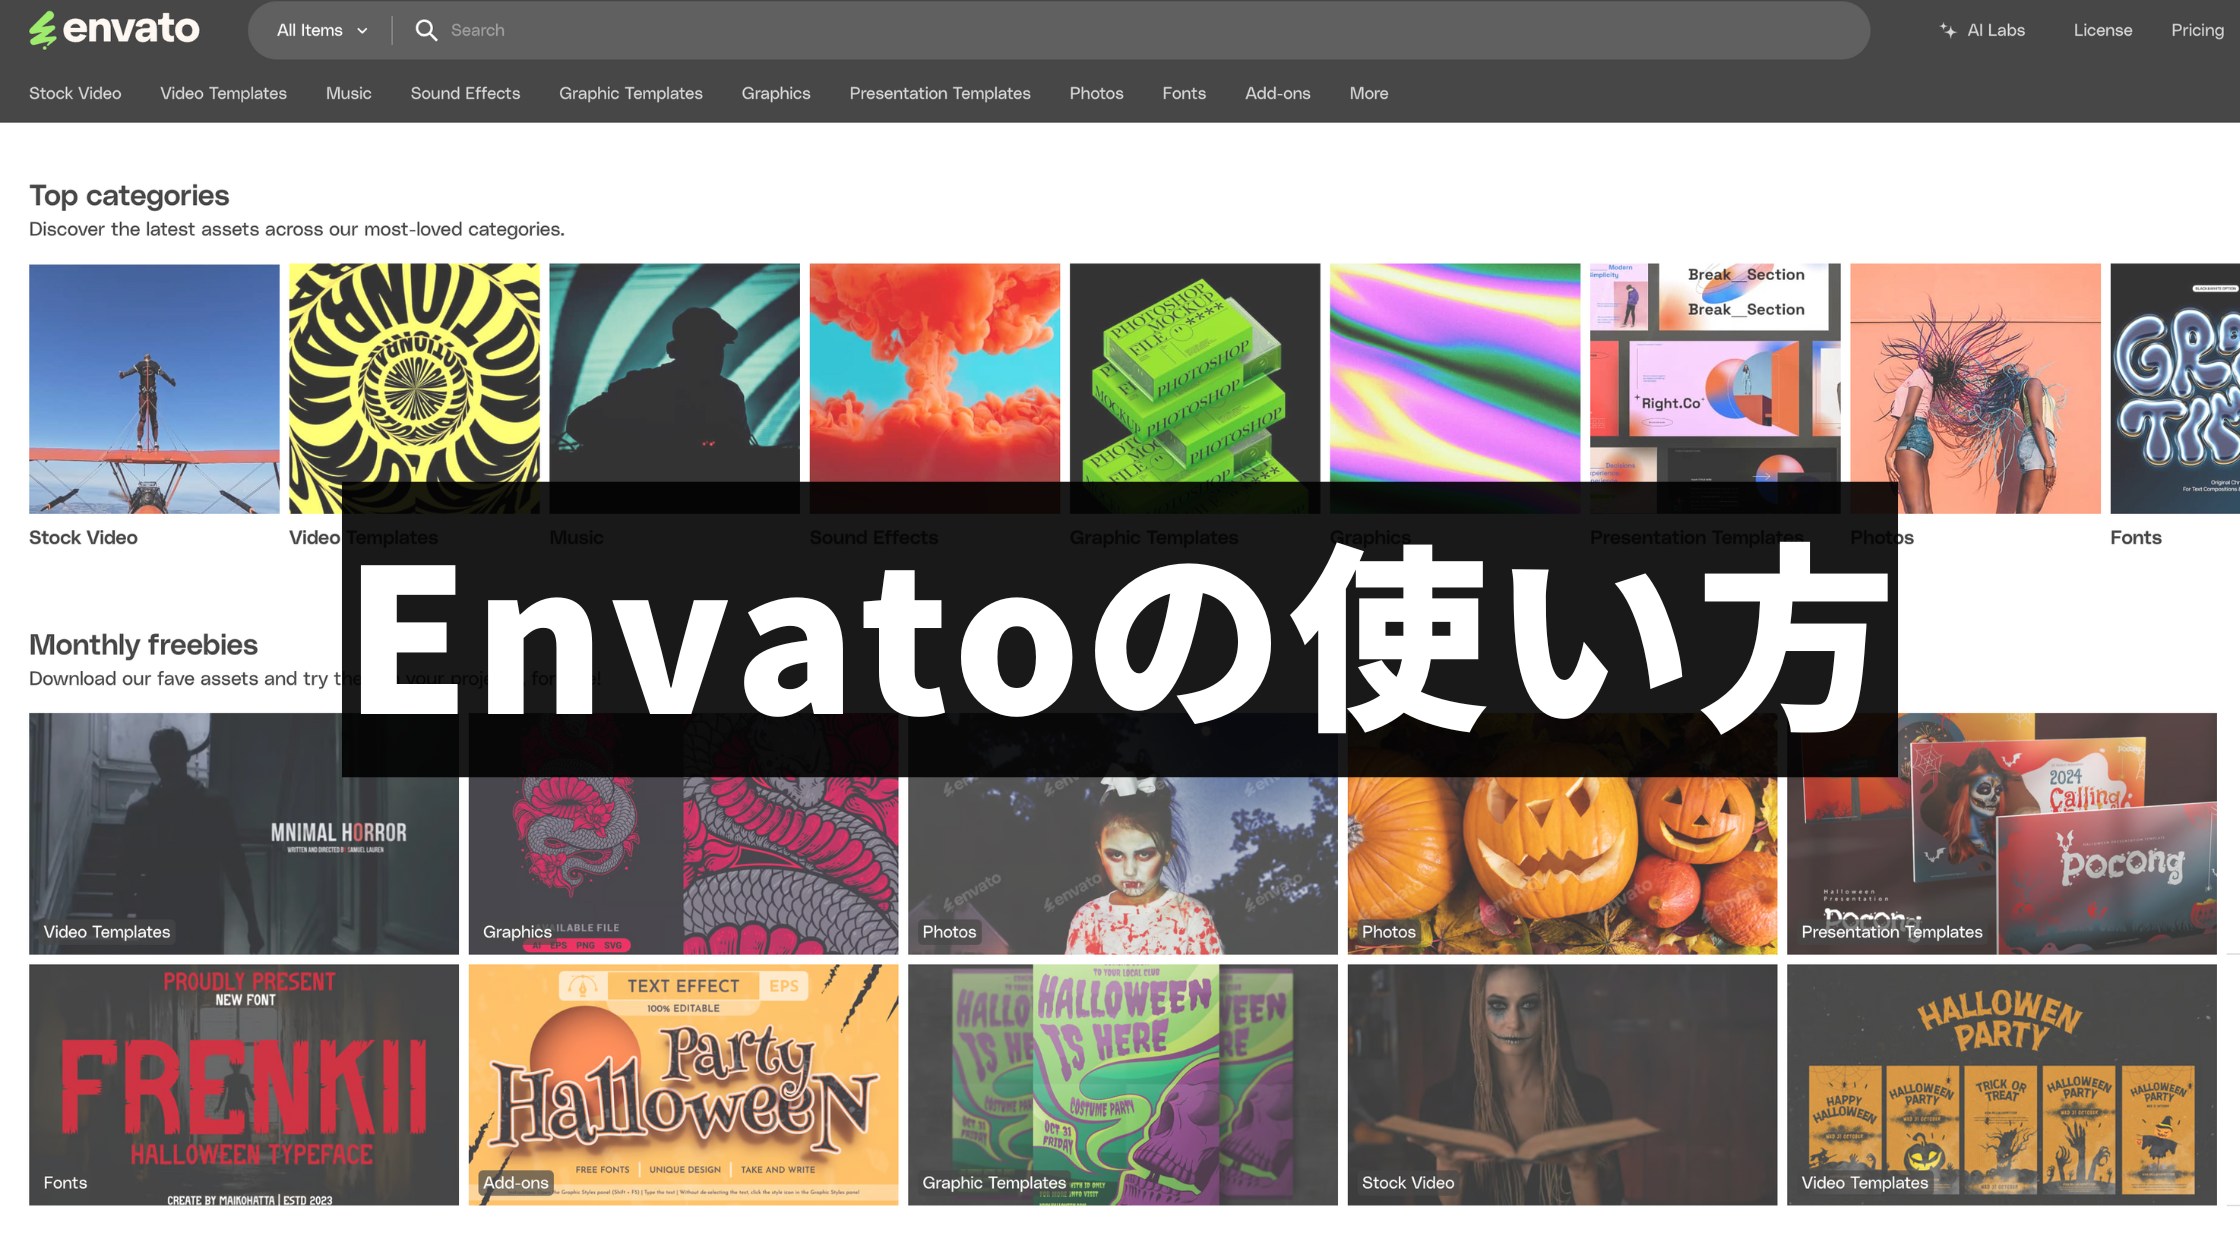The image size is (2240, 1260).
Task: Select Add-ons in navigation bar
Action: pos(1277,93)
